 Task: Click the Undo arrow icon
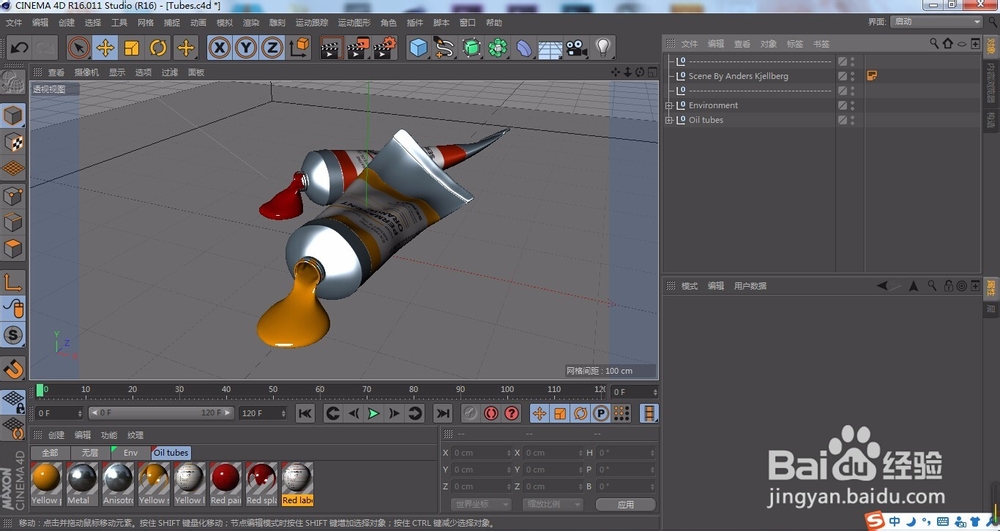[19, 48]
